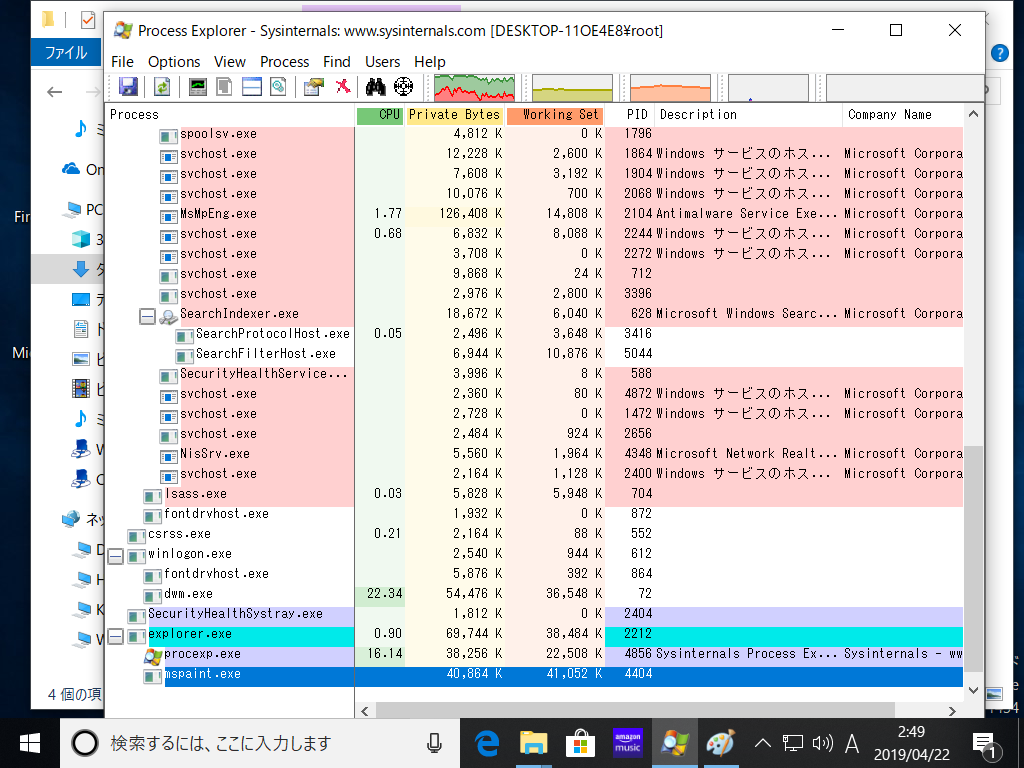The height and width of the screenshot is (768, 1024).
Task: Click the scroll down arrow of process list
Action: (x=973, y=690)
